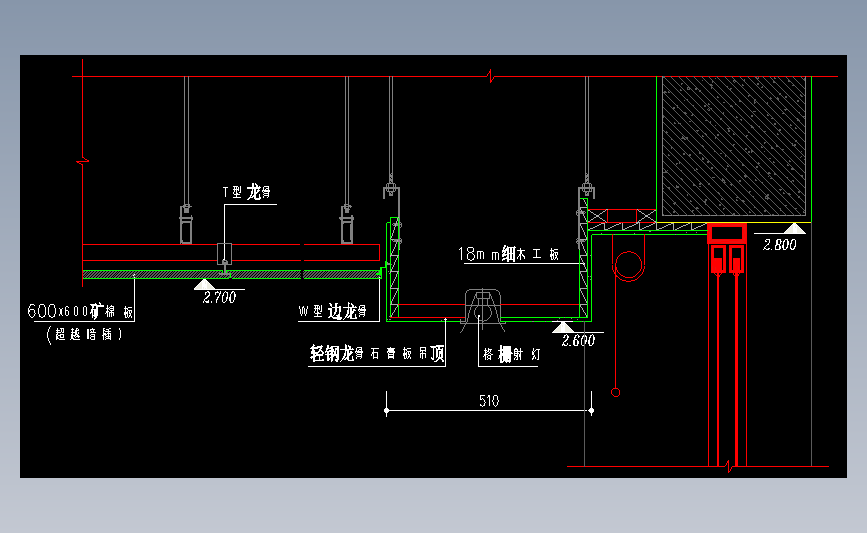Select the '18mm细木工板' annotation label

click(x=509, y=254)
